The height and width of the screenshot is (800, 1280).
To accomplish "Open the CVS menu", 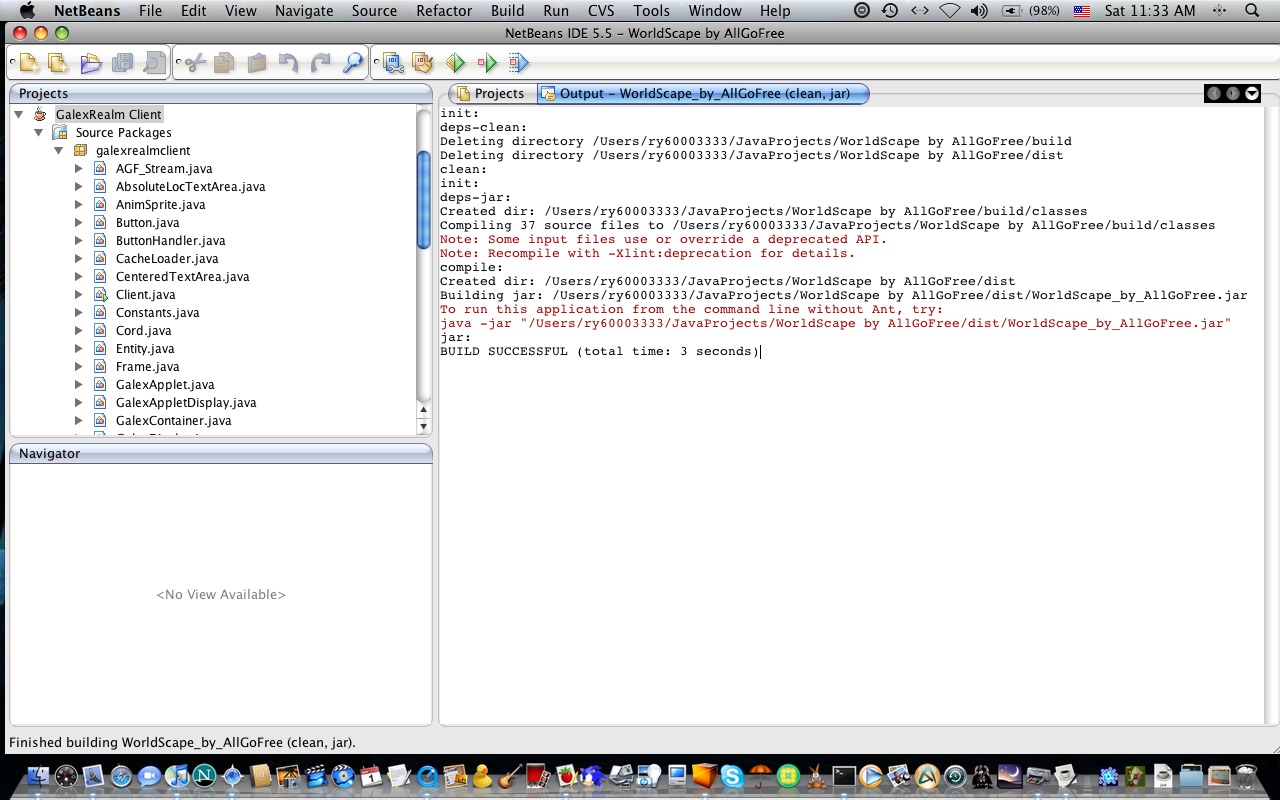I will (x=601, y=11).
